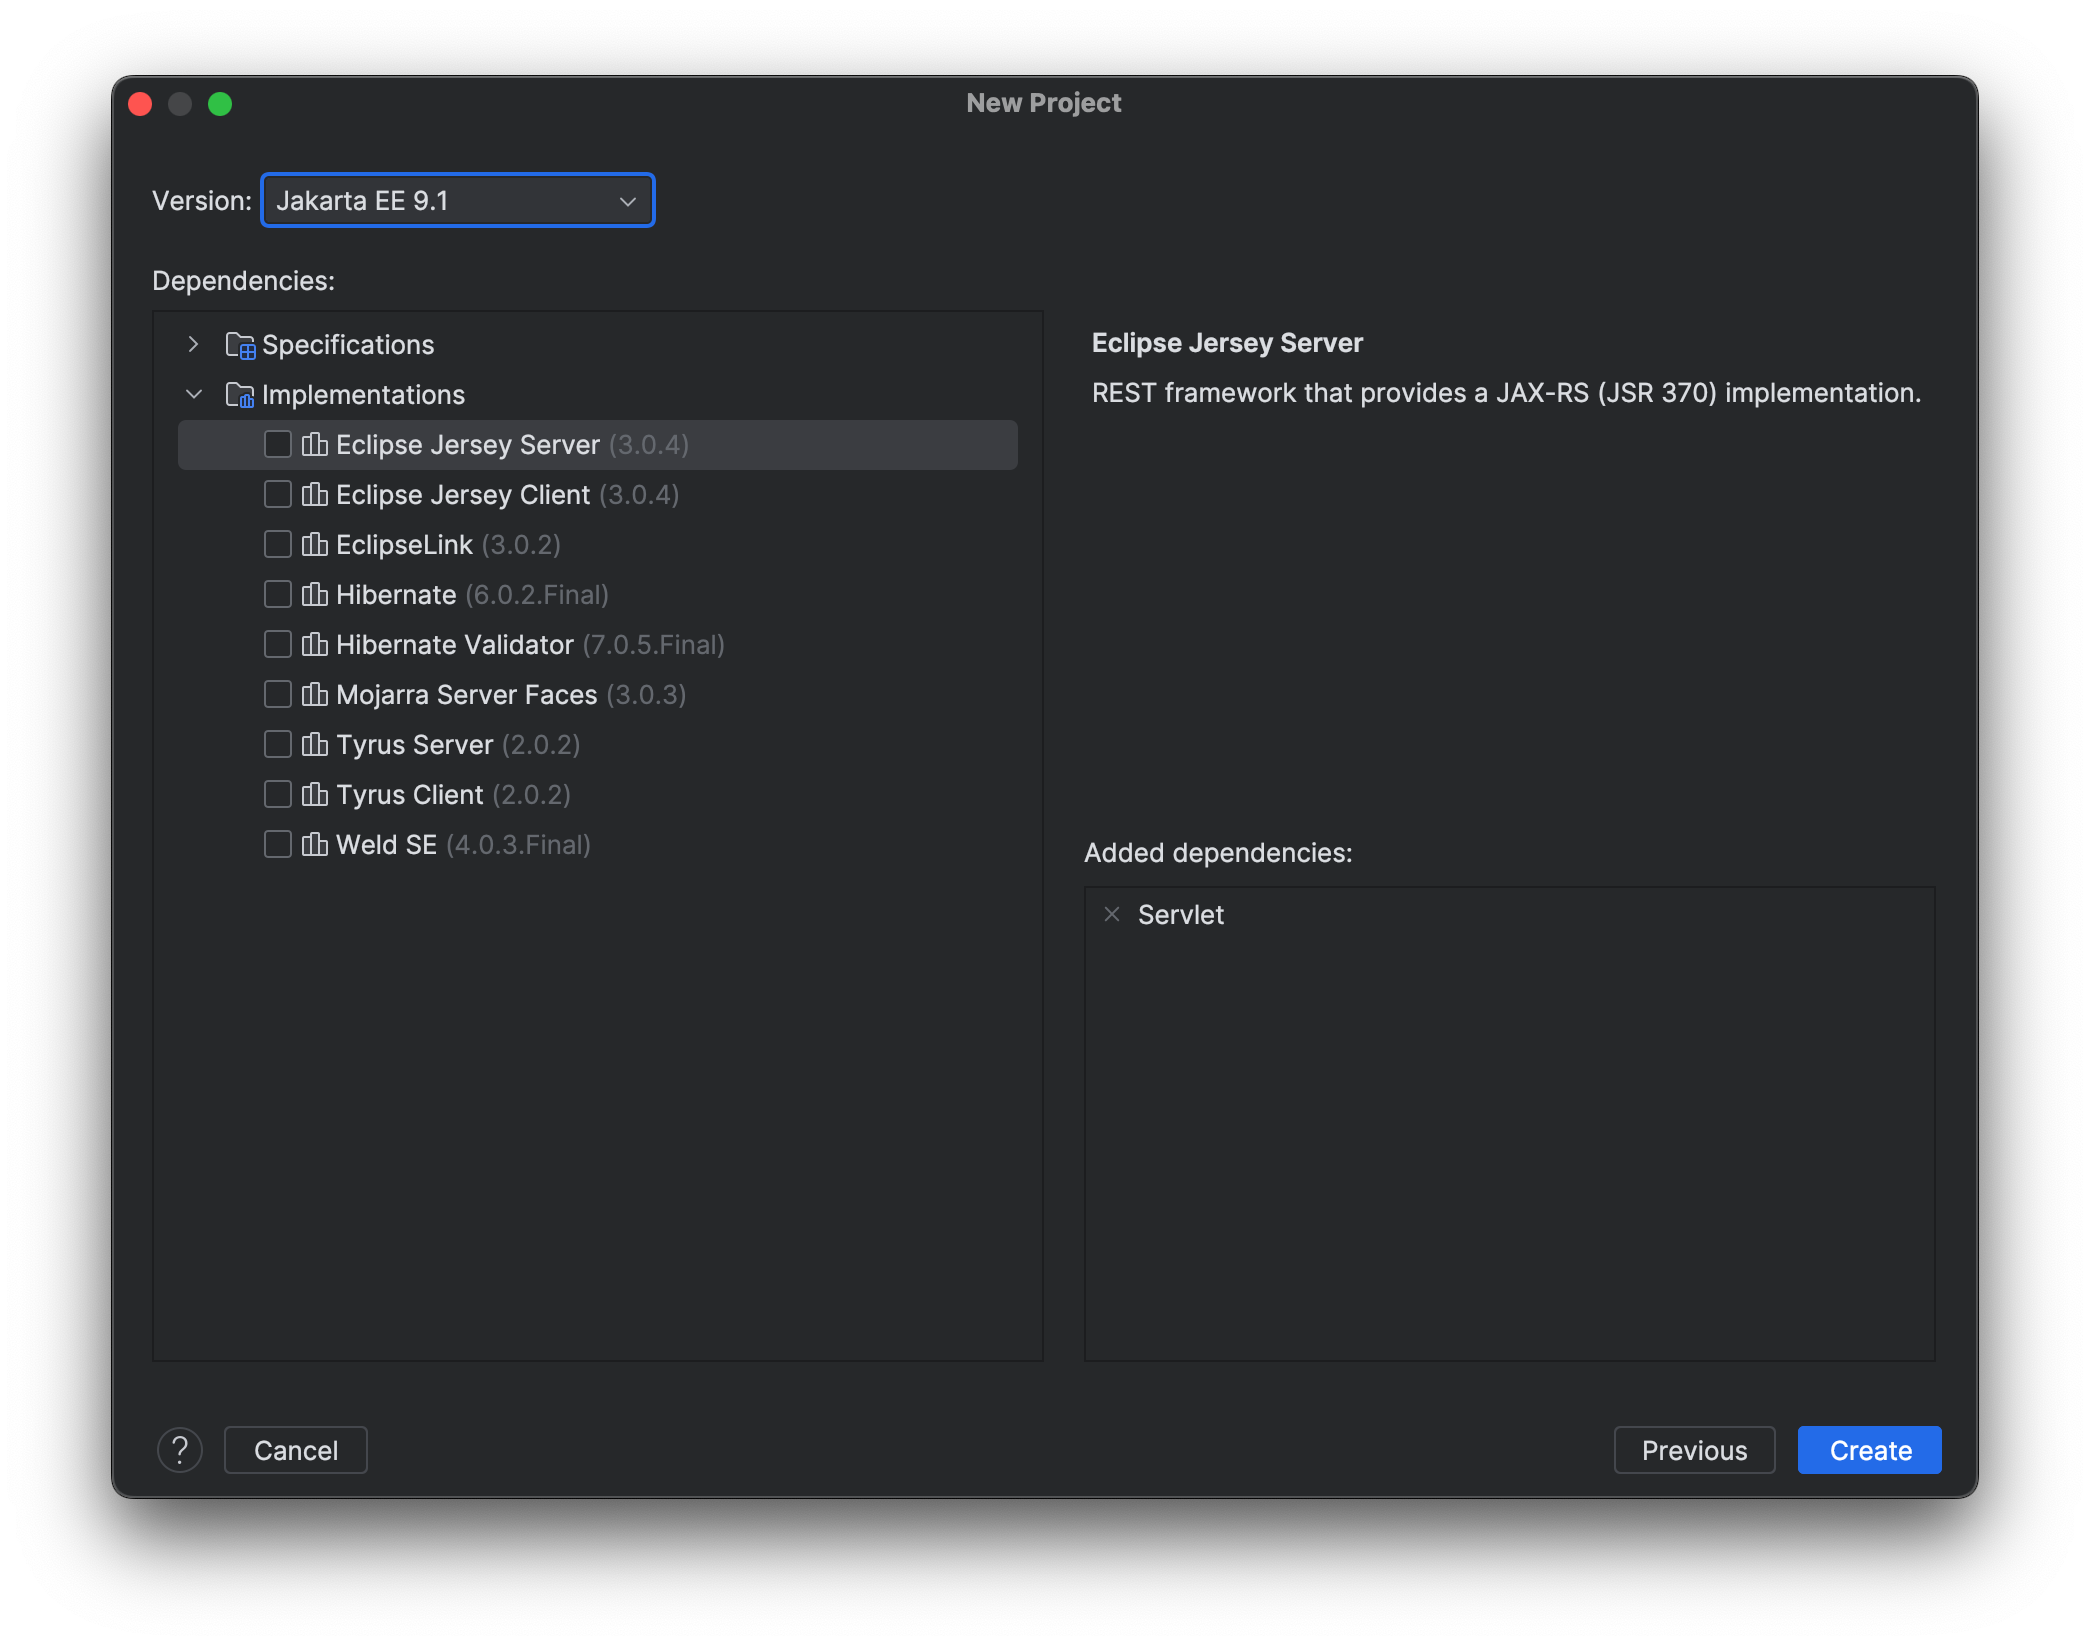Enable the EclipseLink checkbox
The image size is (2090, 1646).
point(277,544)
